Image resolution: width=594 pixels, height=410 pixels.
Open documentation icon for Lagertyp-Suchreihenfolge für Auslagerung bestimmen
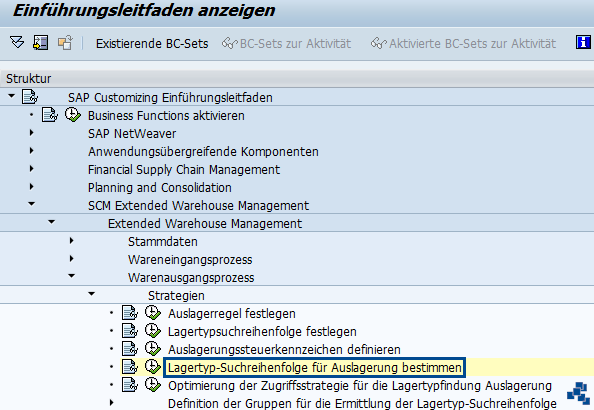130,367
